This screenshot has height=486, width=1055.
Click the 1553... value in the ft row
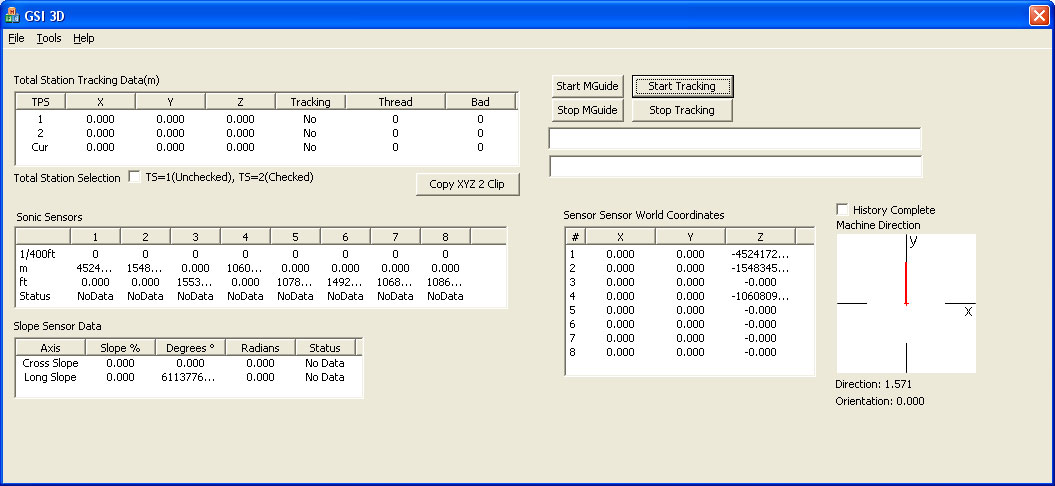(x=195, y=282)
